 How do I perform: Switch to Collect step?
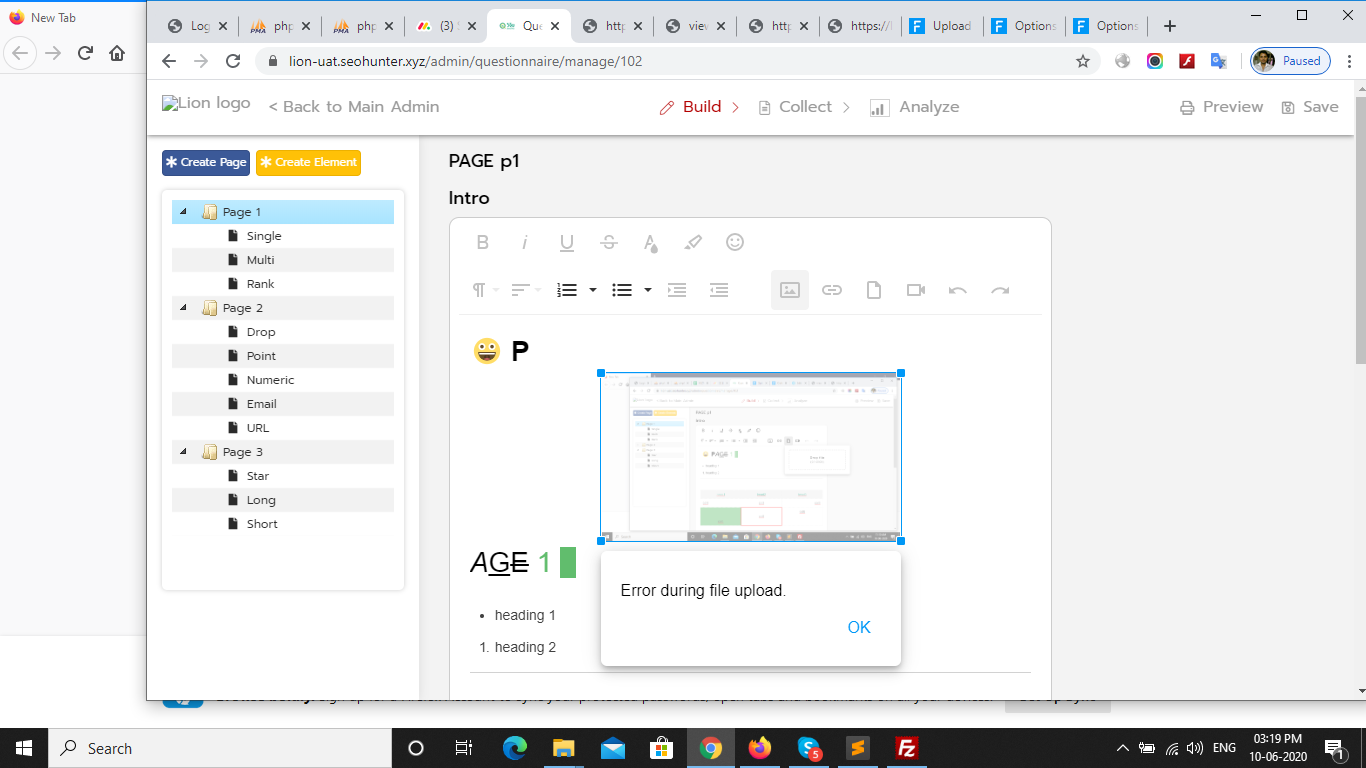tap(804, 107)
